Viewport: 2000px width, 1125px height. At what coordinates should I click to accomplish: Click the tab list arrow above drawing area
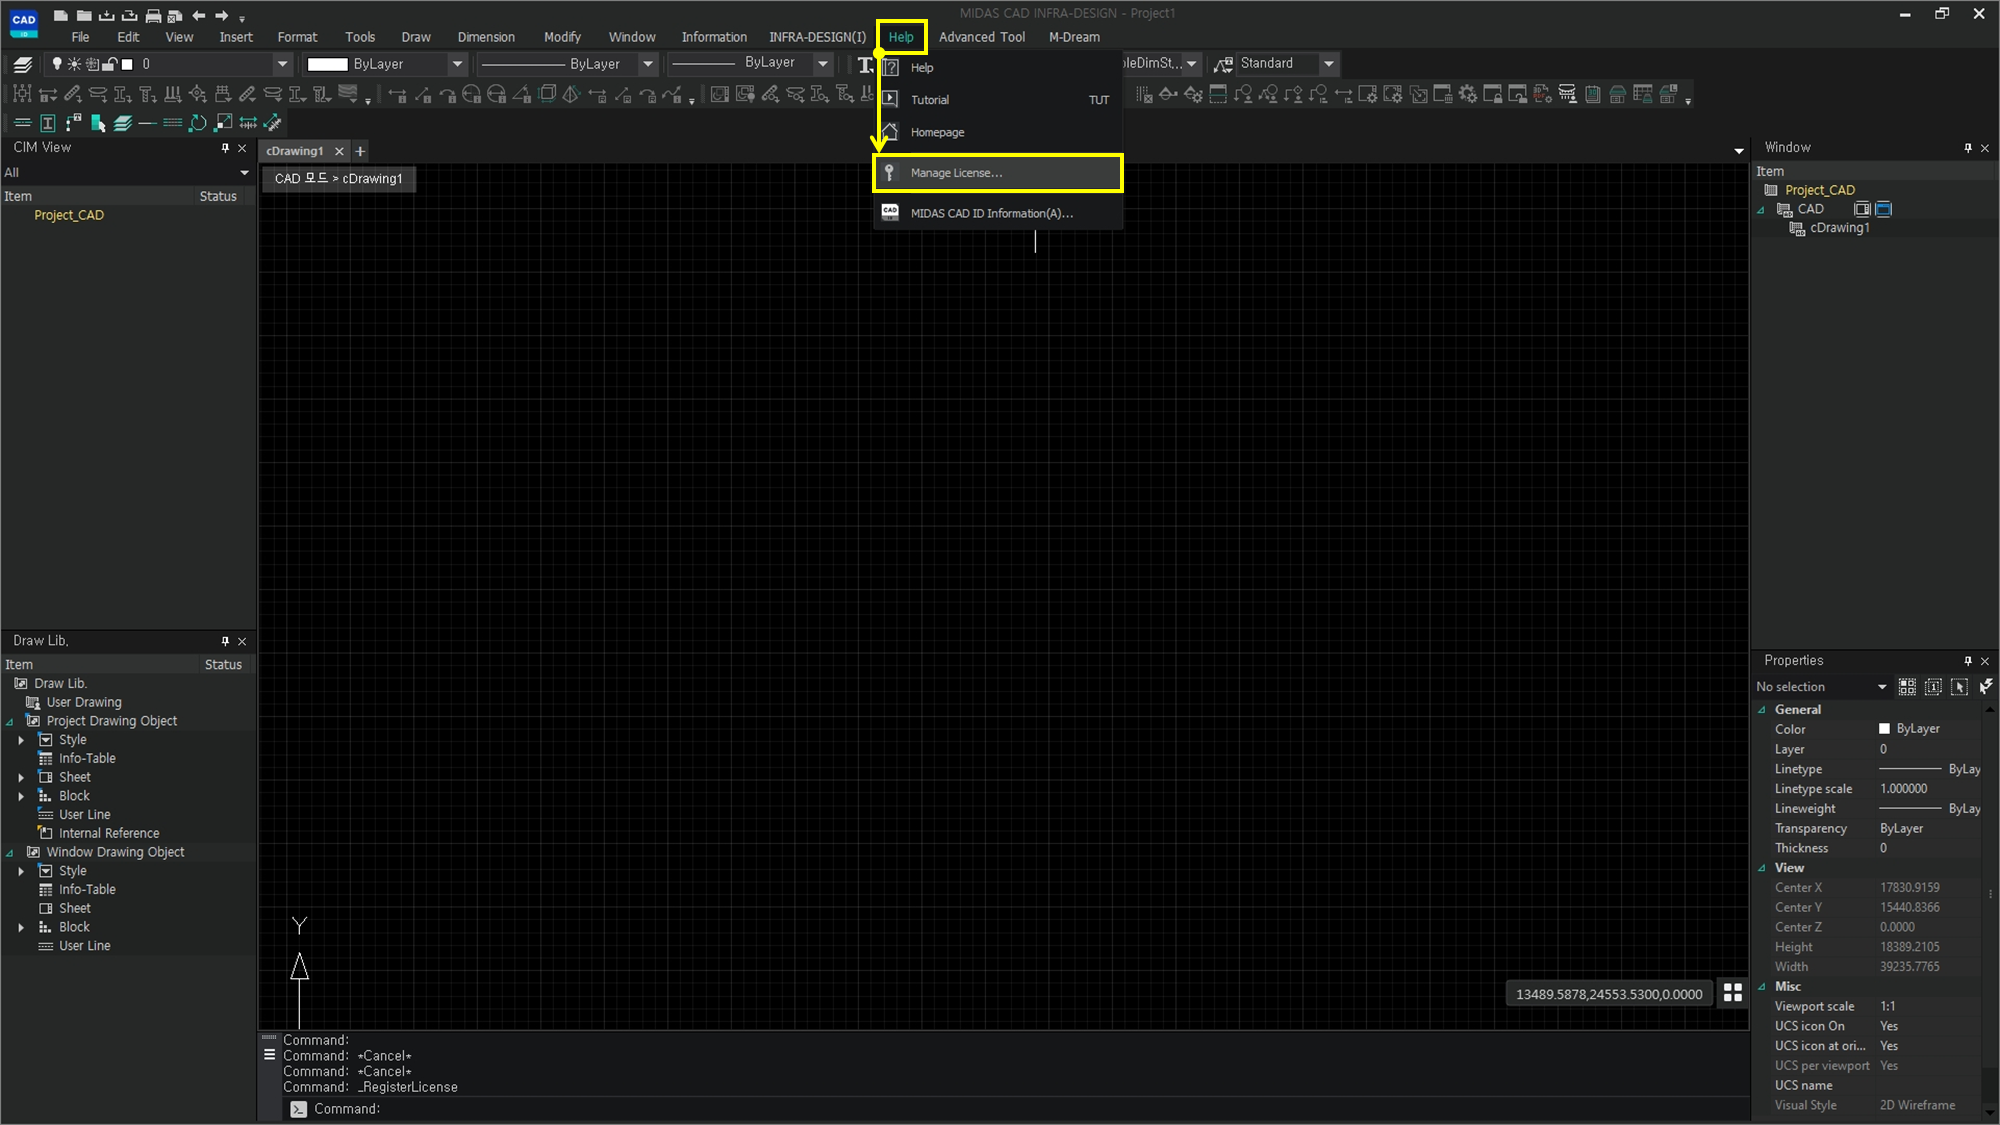1739,151
